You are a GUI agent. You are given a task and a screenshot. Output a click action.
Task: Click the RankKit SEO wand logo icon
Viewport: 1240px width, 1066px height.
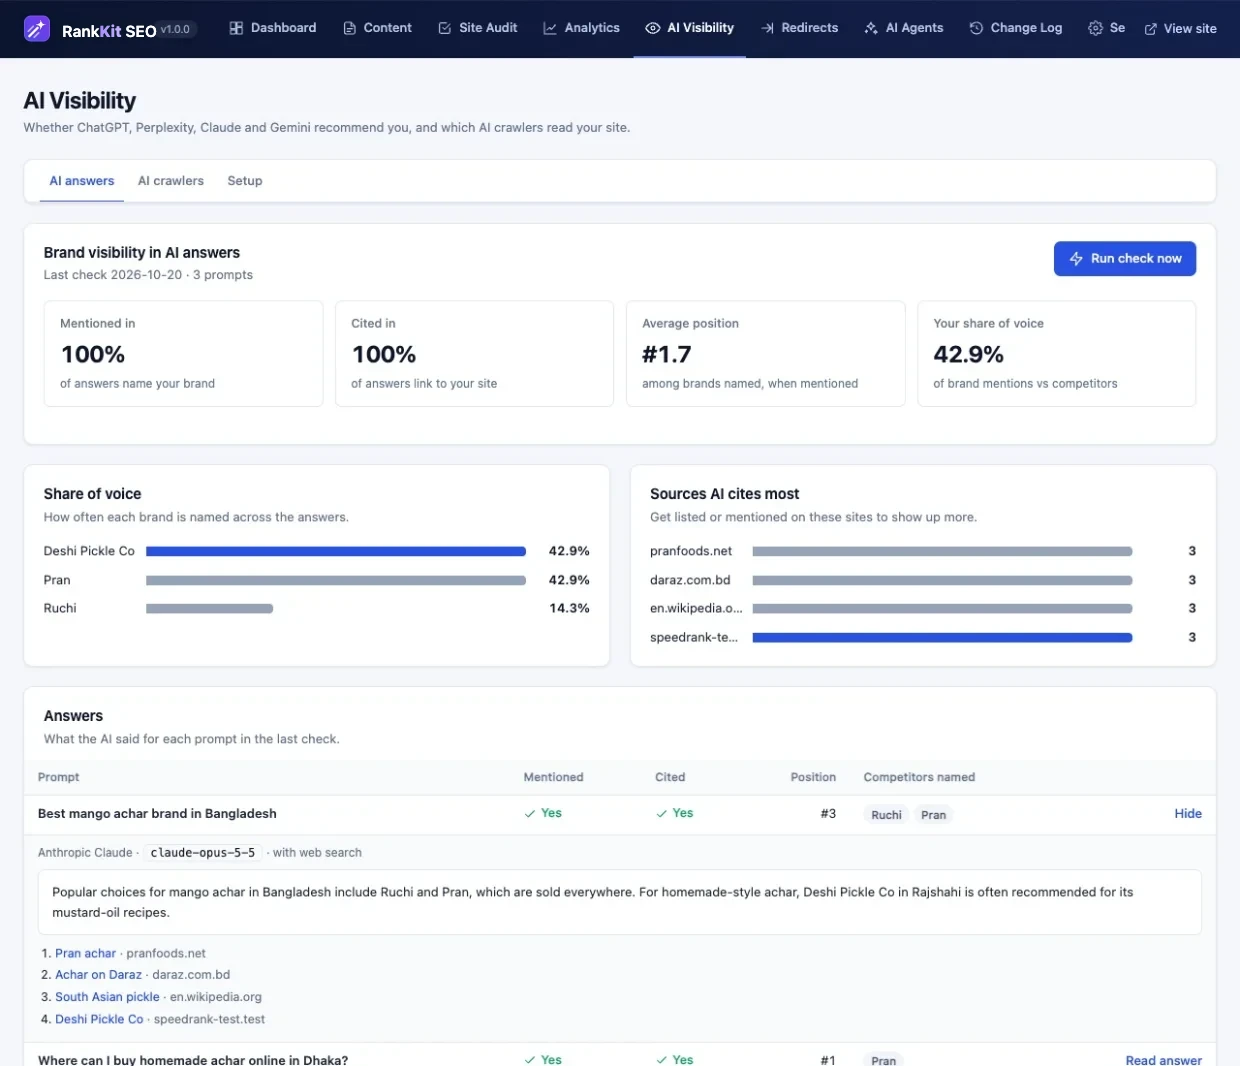[37, 29]
